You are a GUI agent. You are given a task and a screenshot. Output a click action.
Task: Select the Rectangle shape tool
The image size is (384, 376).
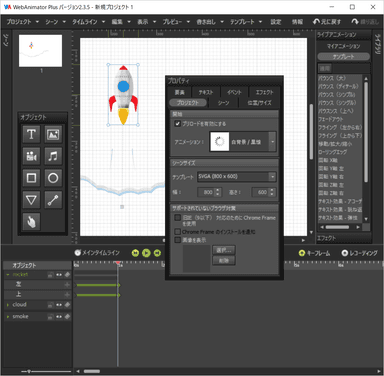(31, 178)
